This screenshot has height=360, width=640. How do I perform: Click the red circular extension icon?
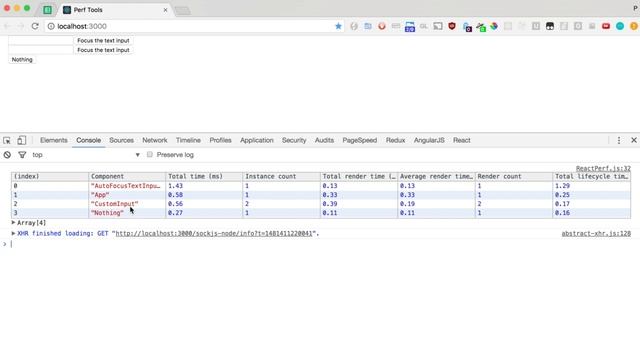tap(382, 26)
